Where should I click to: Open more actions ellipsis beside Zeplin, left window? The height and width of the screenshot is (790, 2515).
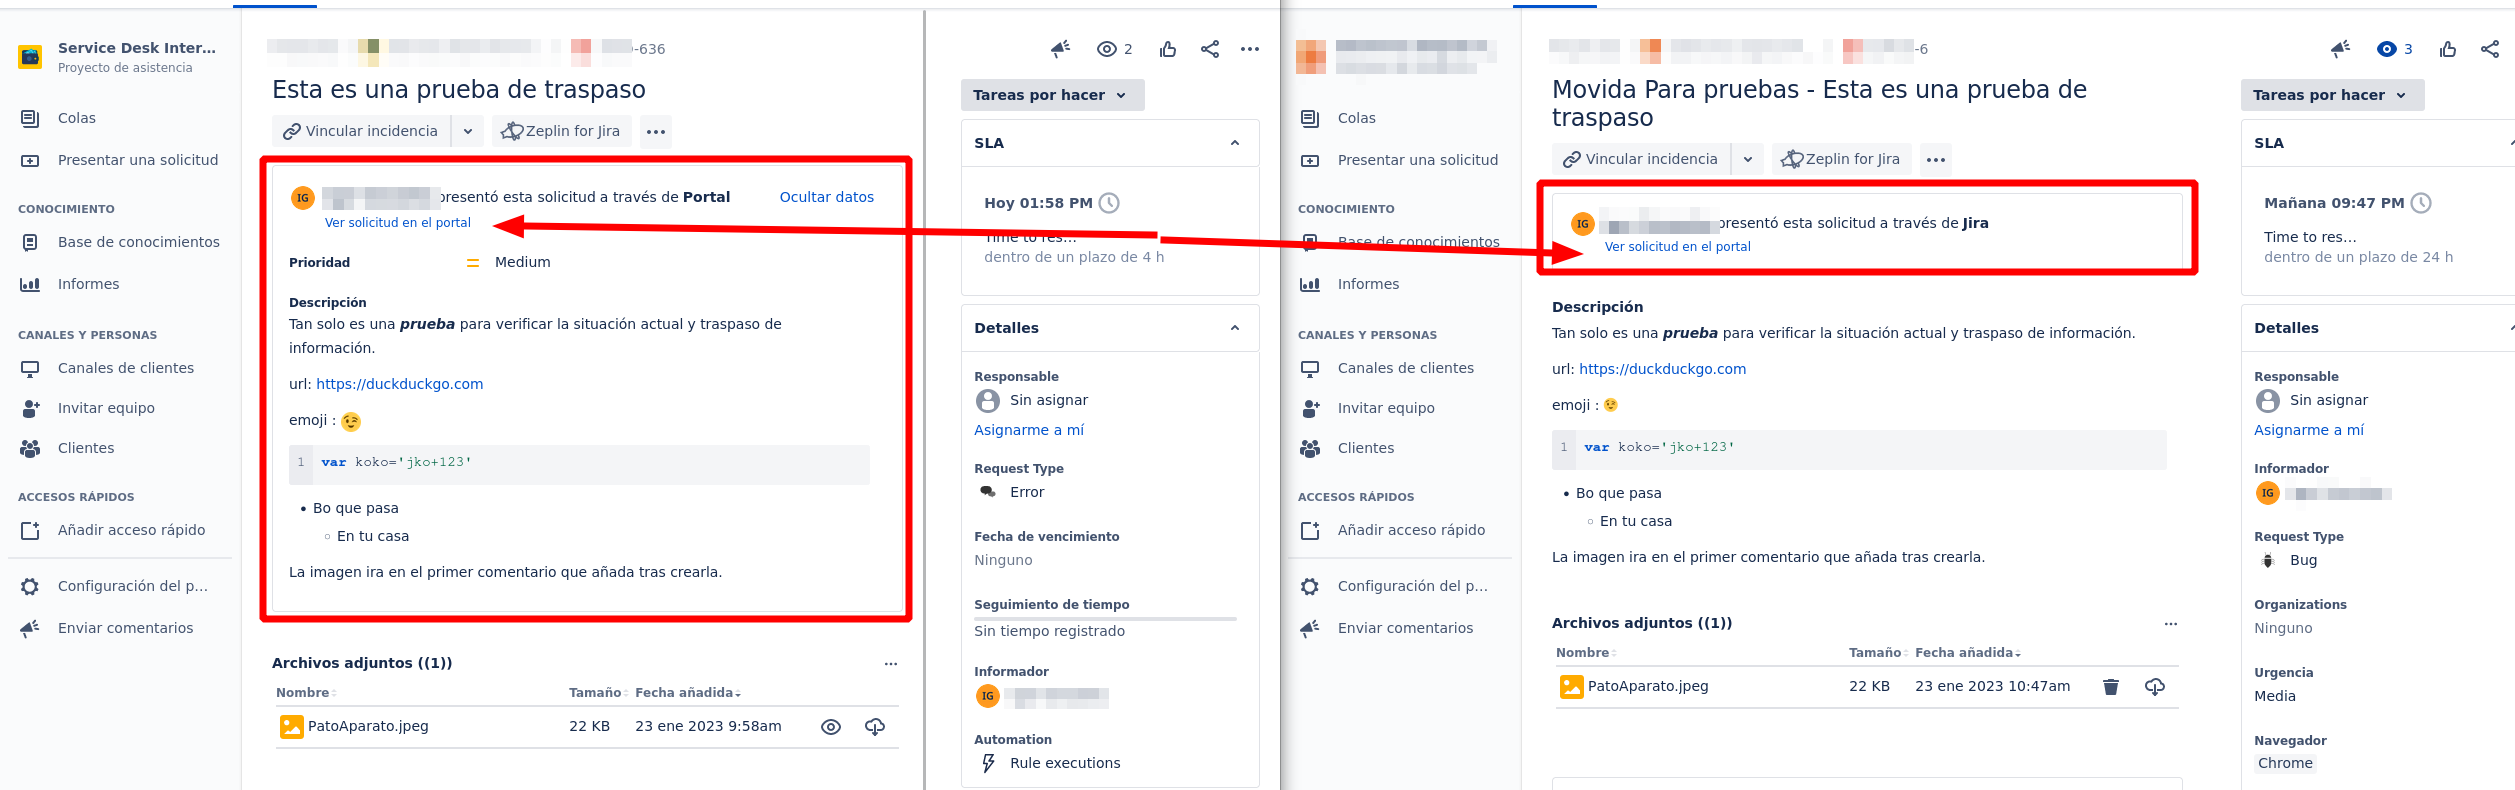coord(656,131)
